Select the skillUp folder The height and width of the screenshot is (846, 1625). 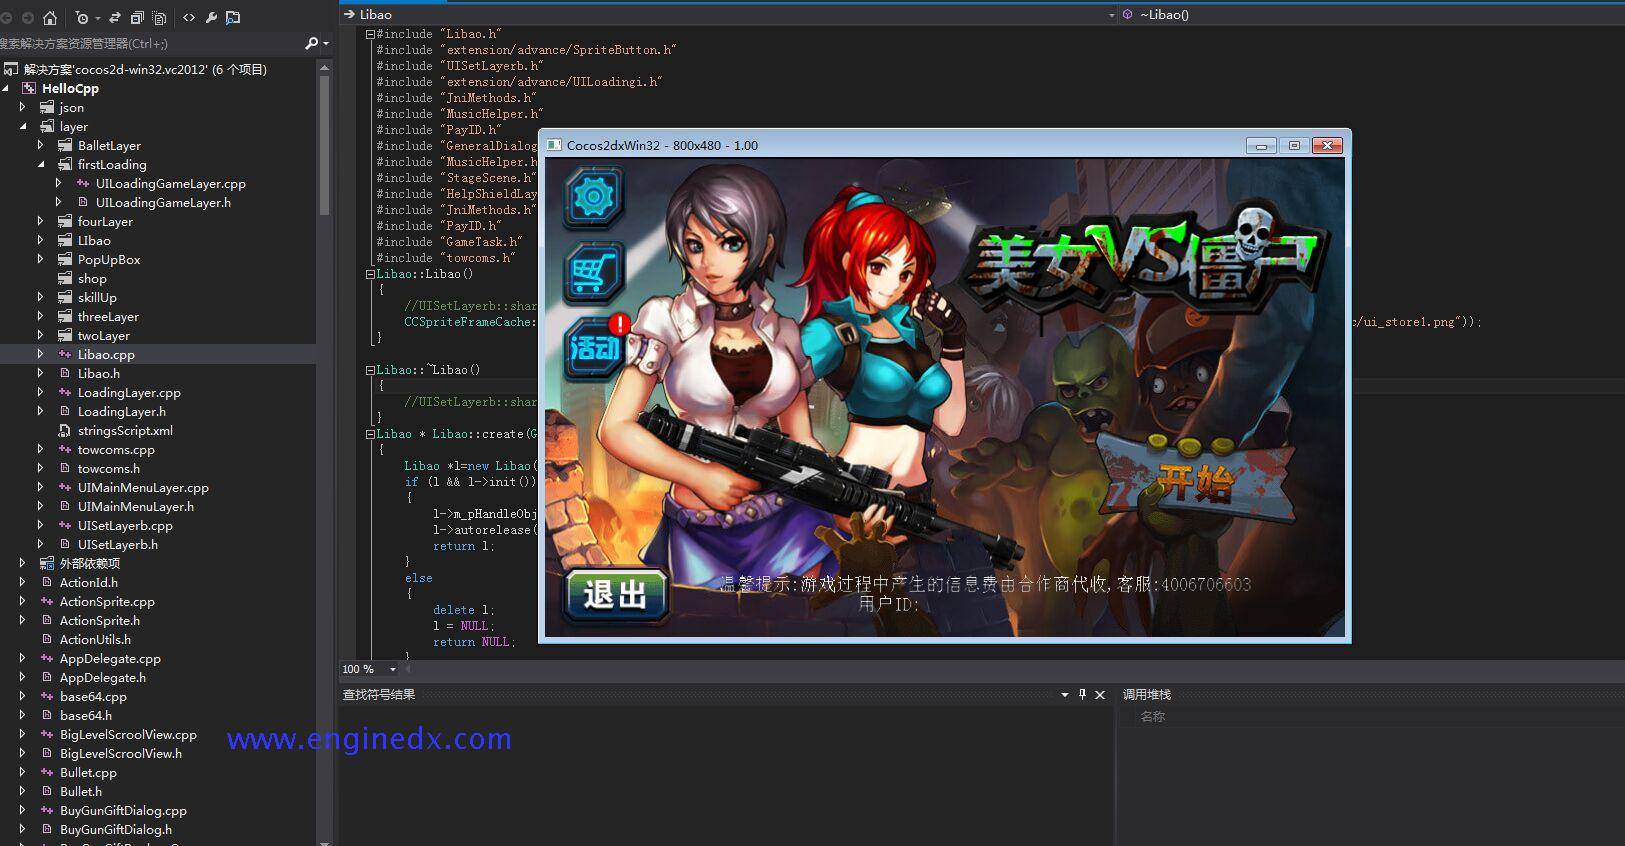97,297
